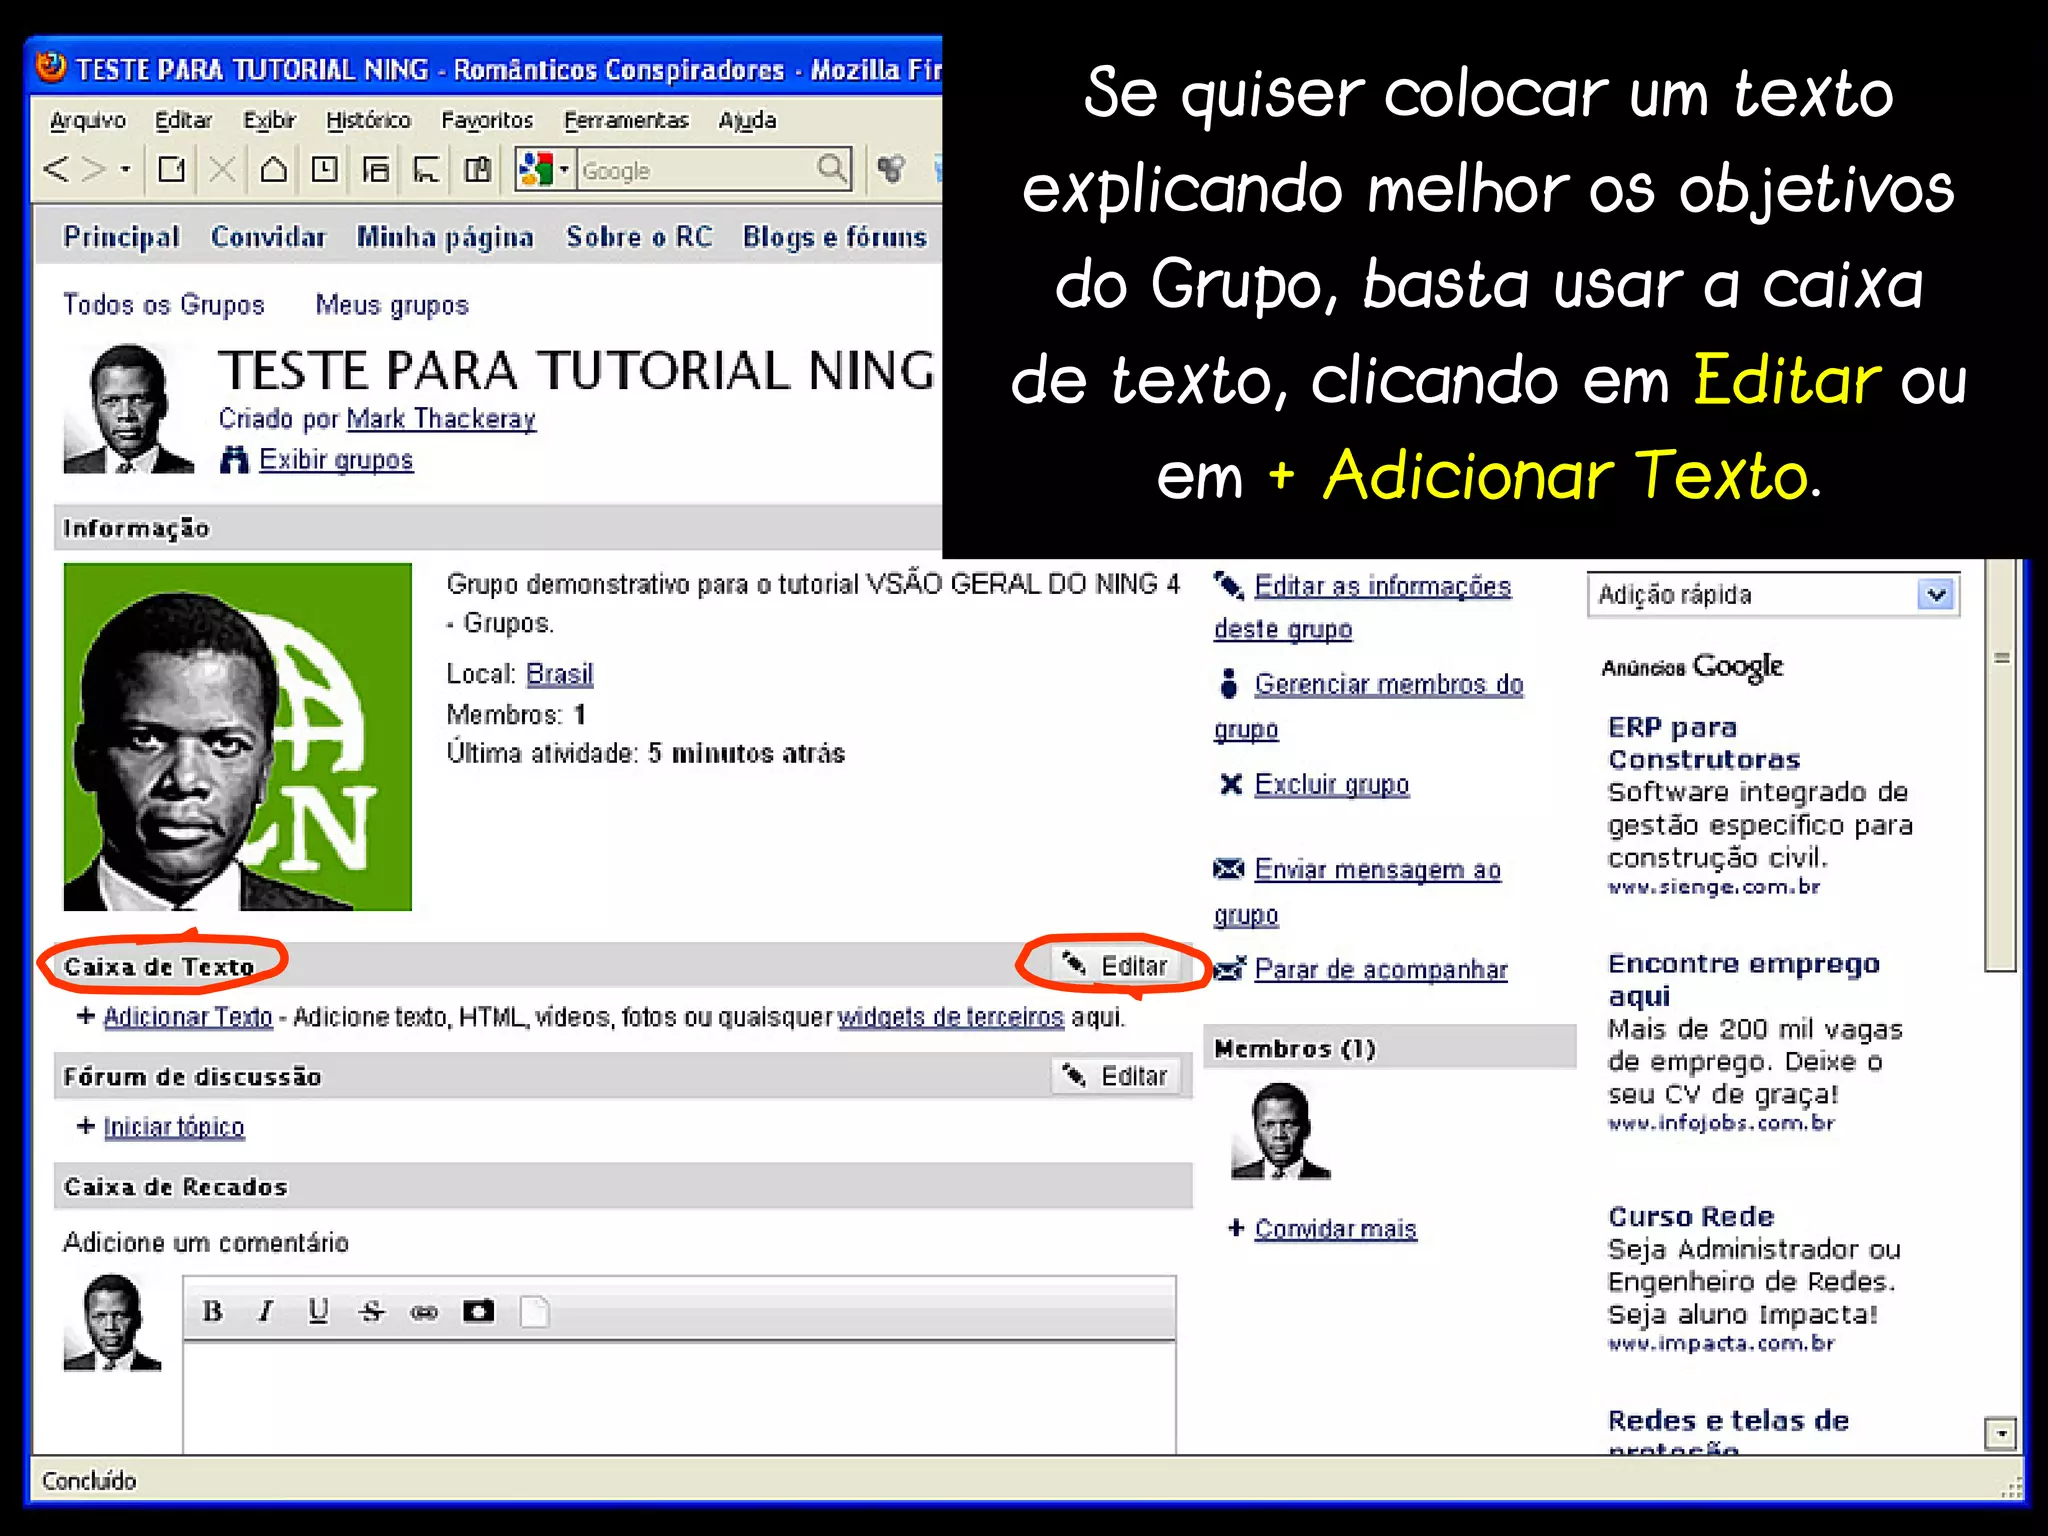Click Adicionar Texto link
Viewport: 2048px width, 1536px height.
(187, 1016)
